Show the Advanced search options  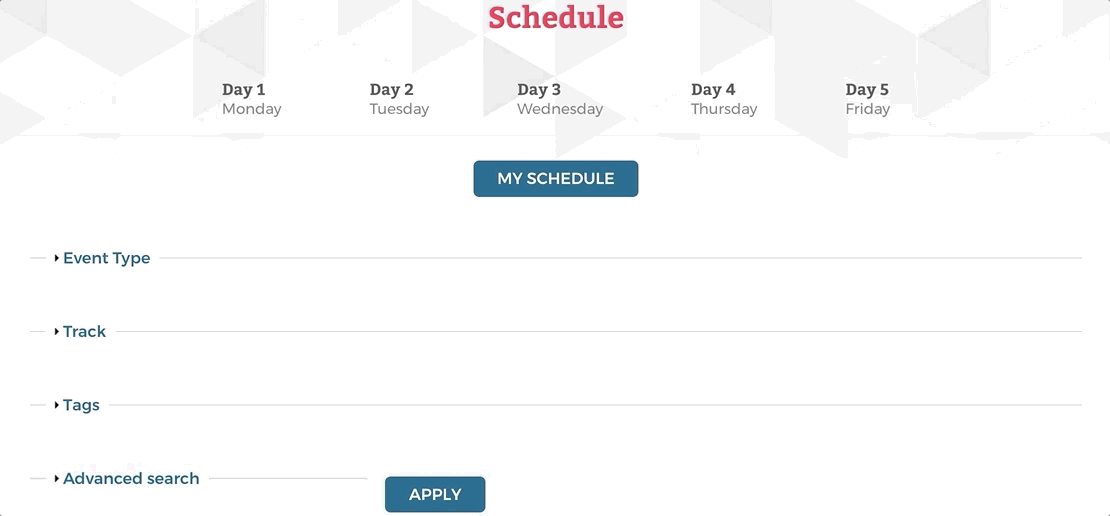coord(131,478)
